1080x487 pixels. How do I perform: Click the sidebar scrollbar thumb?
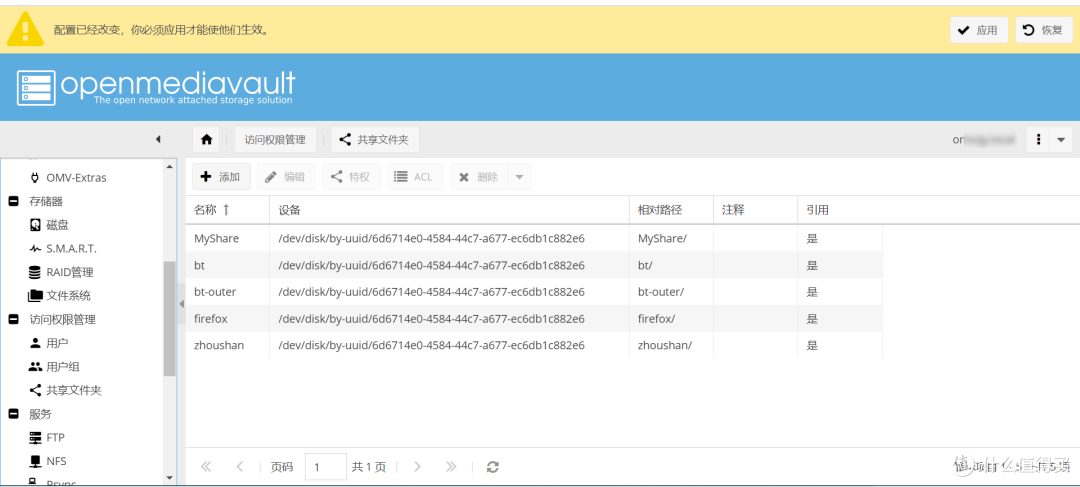coord(169,319)
